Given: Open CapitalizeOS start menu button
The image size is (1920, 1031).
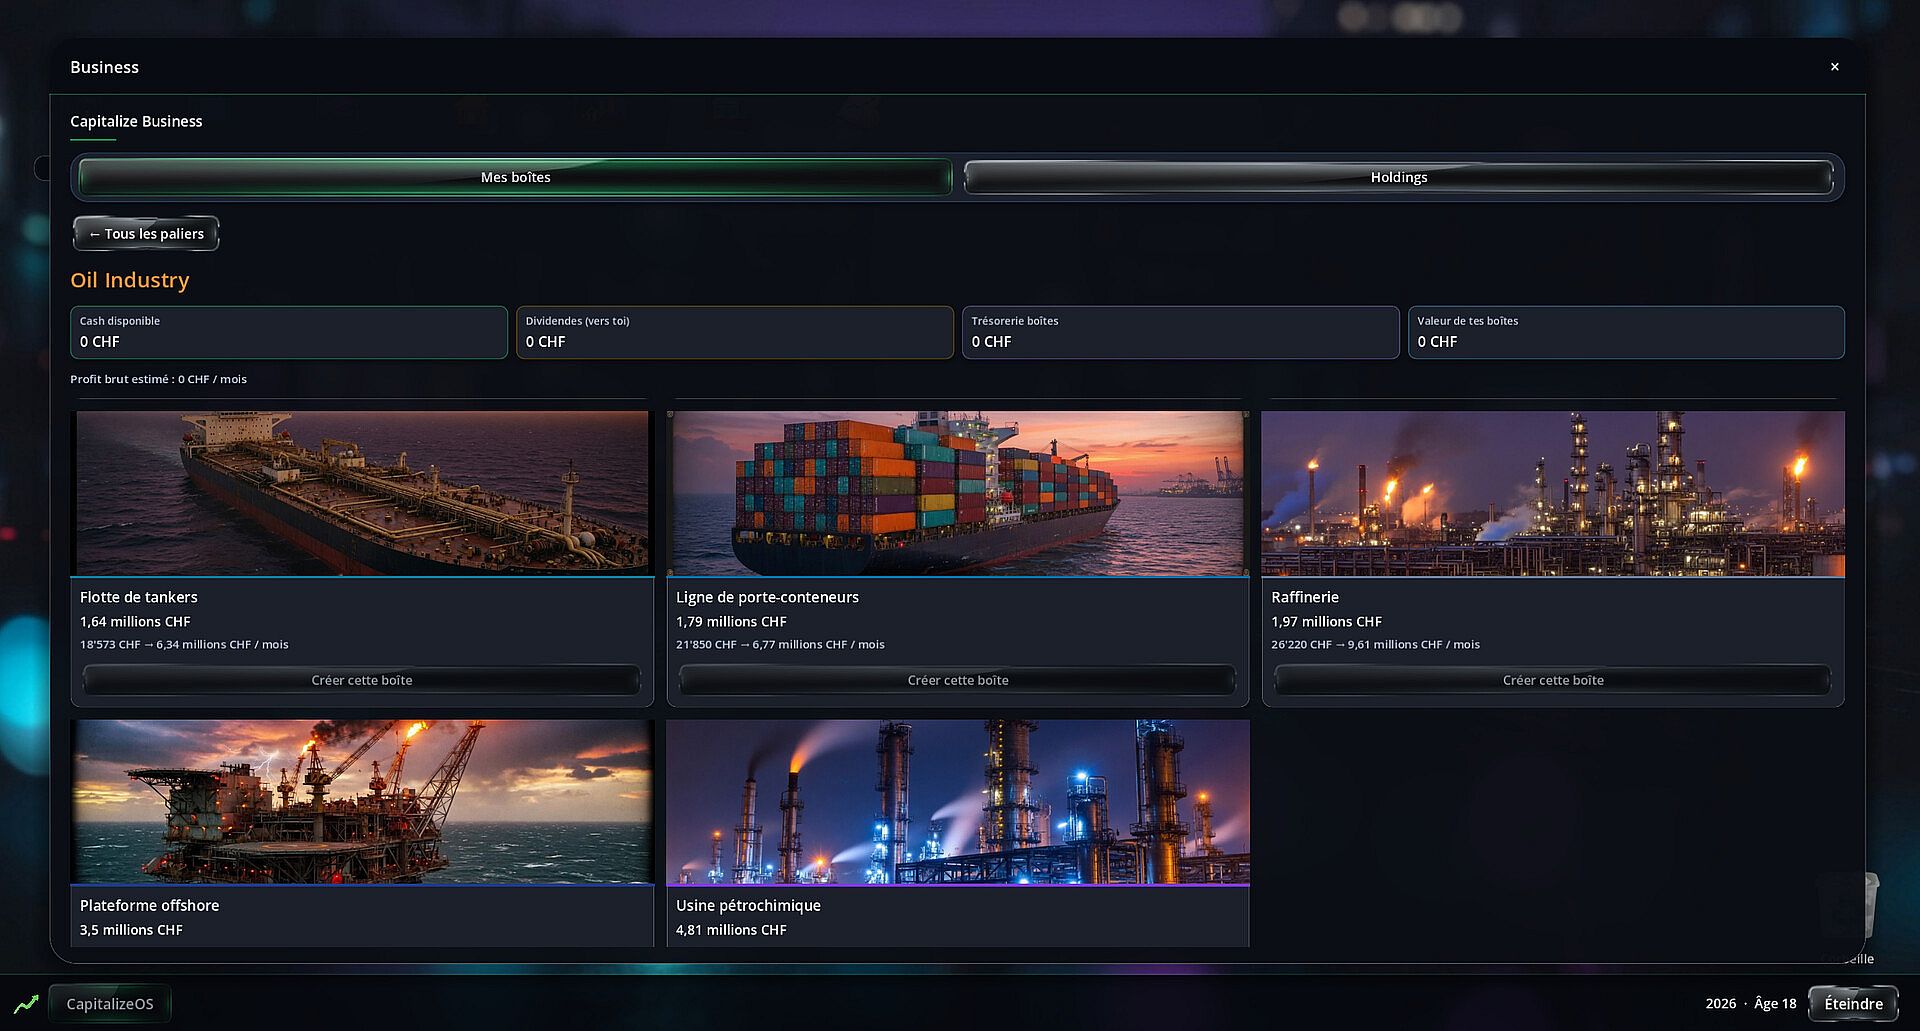Looking at the screenshot, I should click(x=110, y=1003).
